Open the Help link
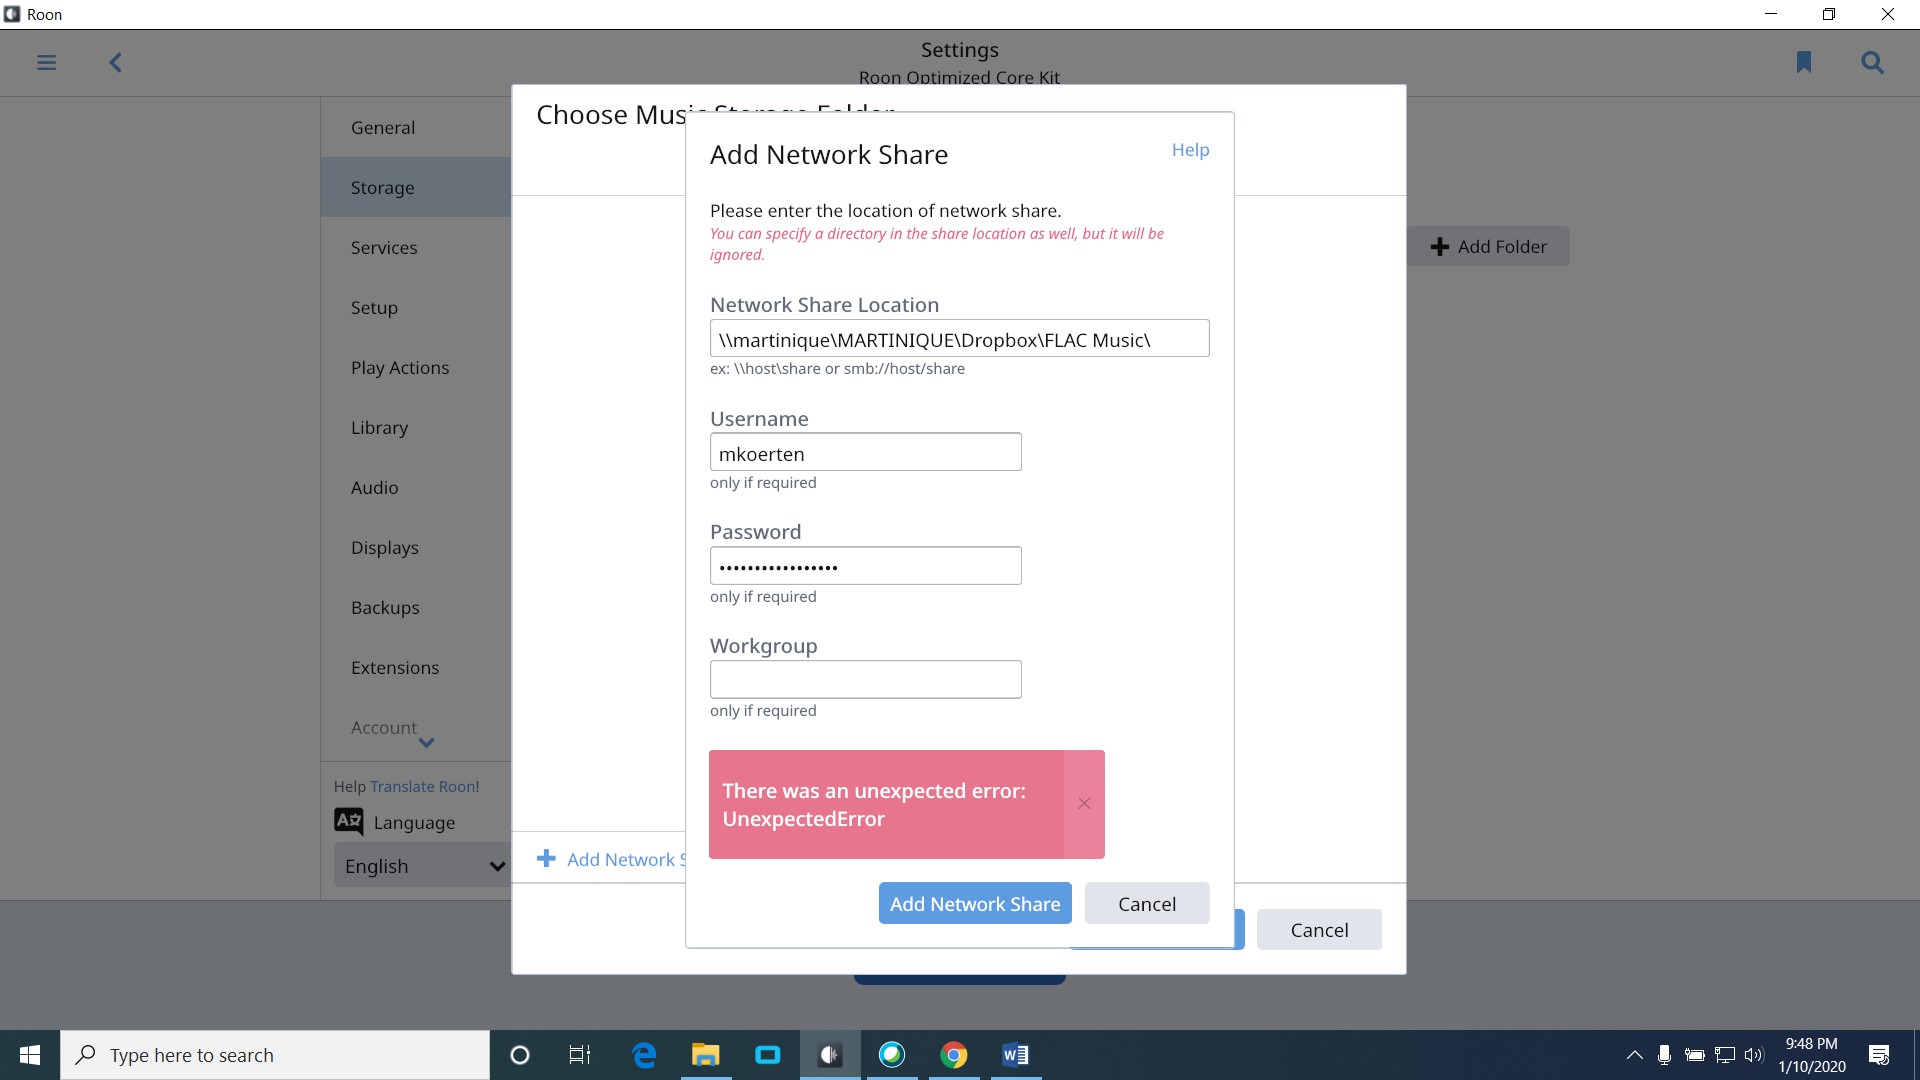The image size is (1920, 1080). tap(1190, 150)
